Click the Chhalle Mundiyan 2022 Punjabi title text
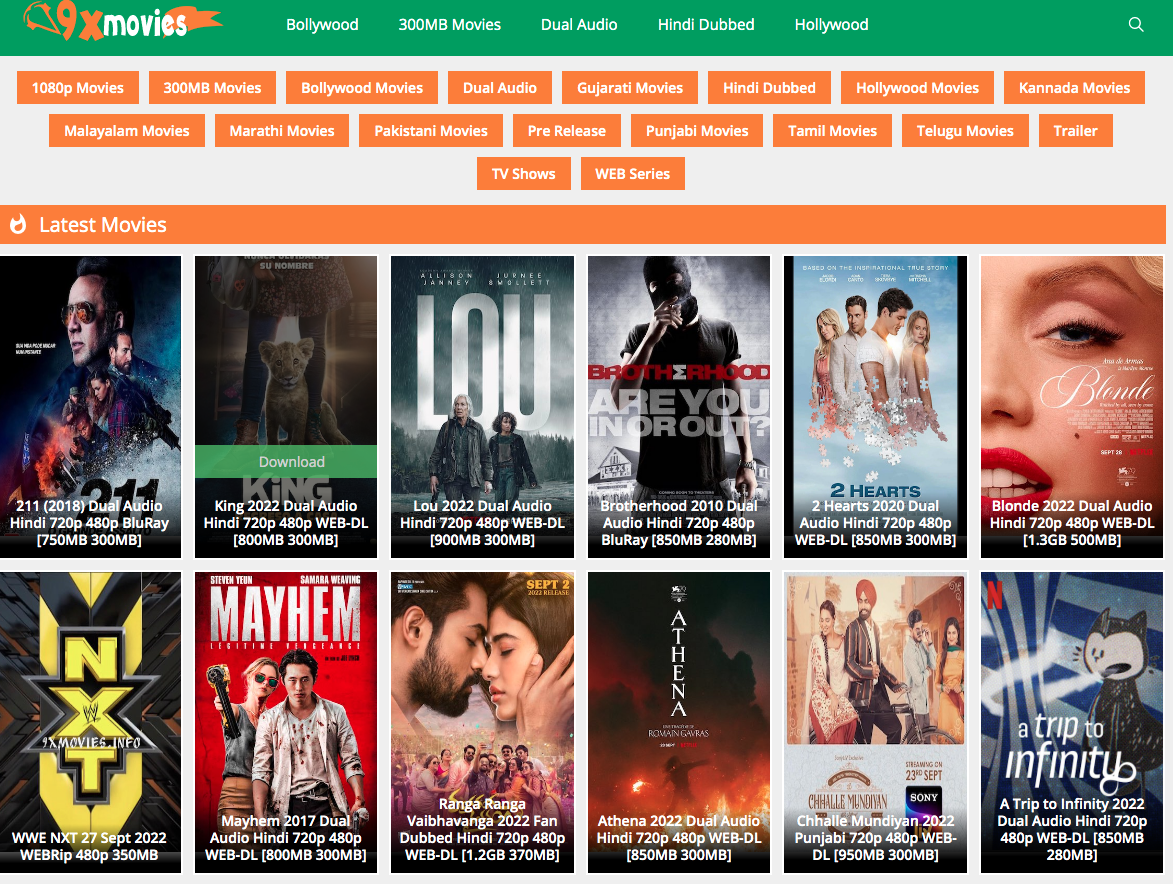The image size is (1173, 884). pos(875,838)
